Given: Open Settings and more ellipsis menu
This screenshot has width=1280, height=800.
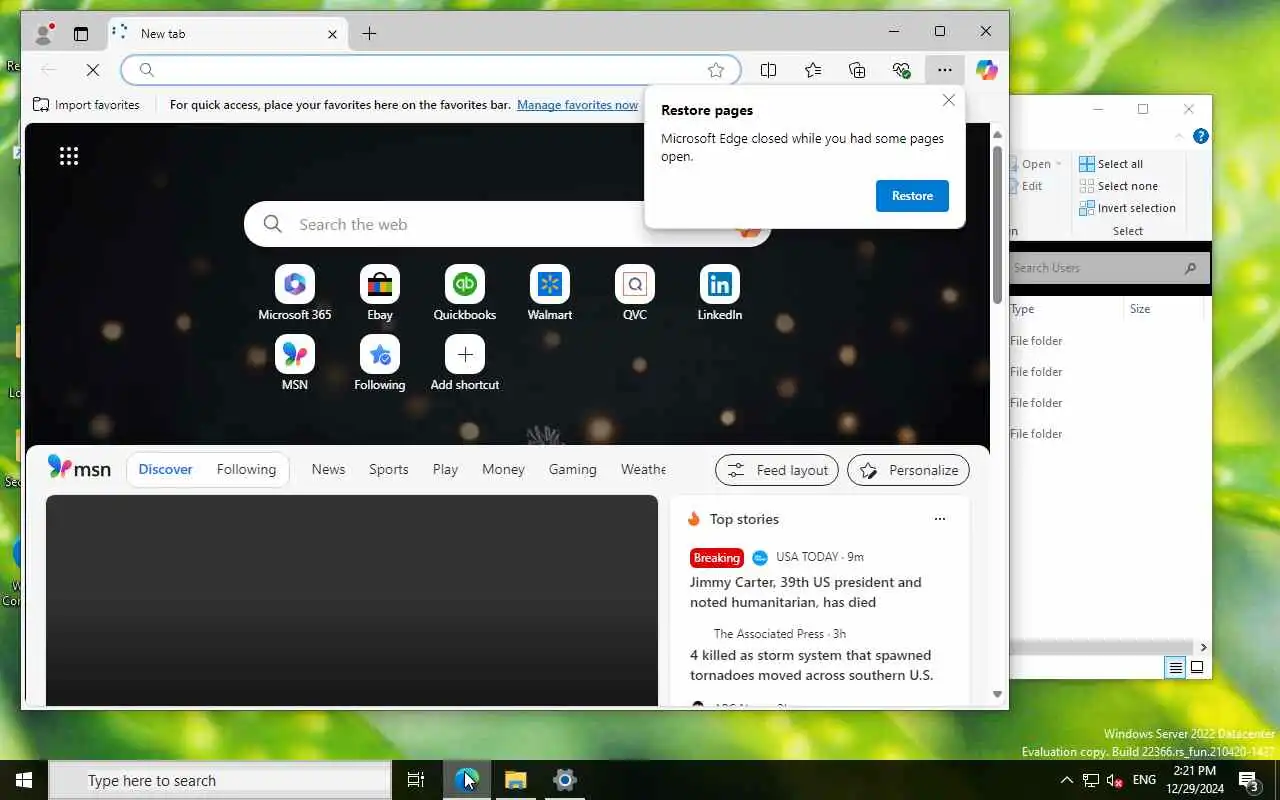Looking at the screenshot, I should pyautogui.click(x=944, y=70).
